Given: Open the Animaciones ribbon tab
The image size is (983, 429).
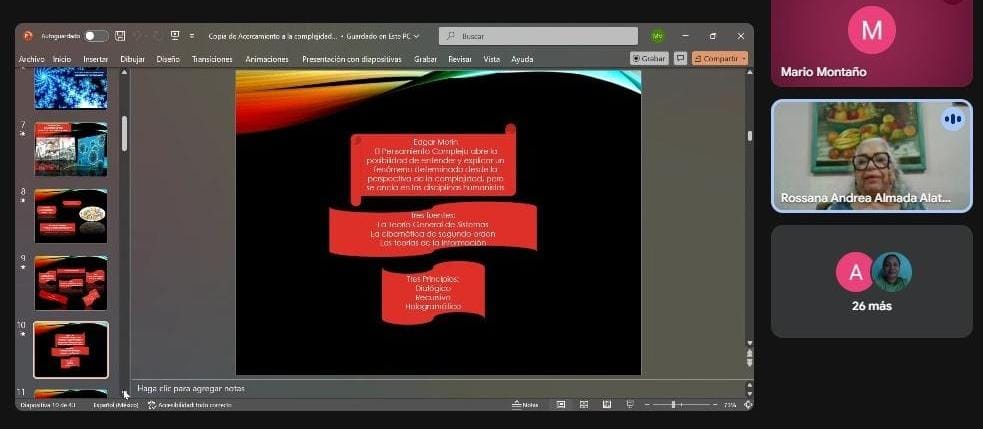Looking at the screenshot, I should pyautogui.click(x=266, y=59).
